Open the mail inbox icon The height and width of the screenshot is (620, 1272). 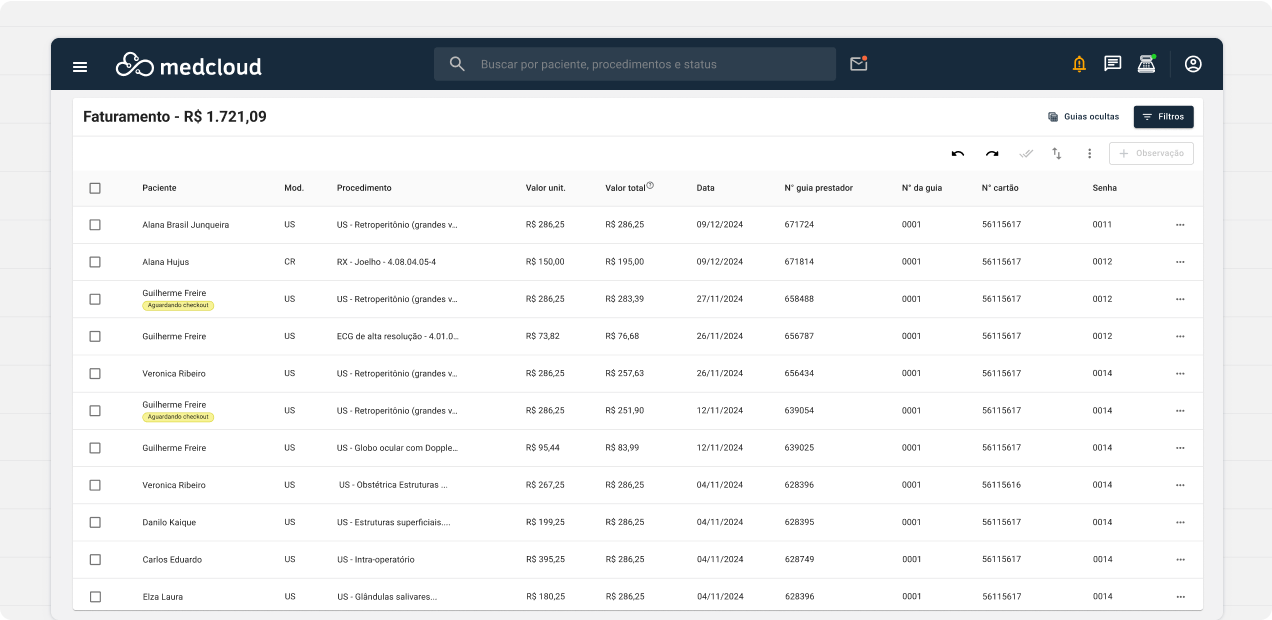tap(858, 64)
